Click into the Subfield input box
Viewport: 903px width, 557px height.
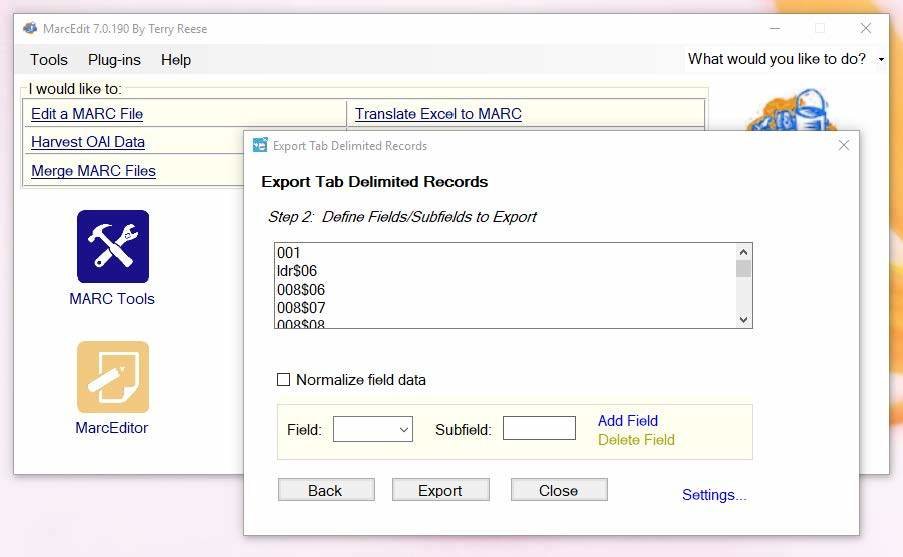(x=539, y=428)
